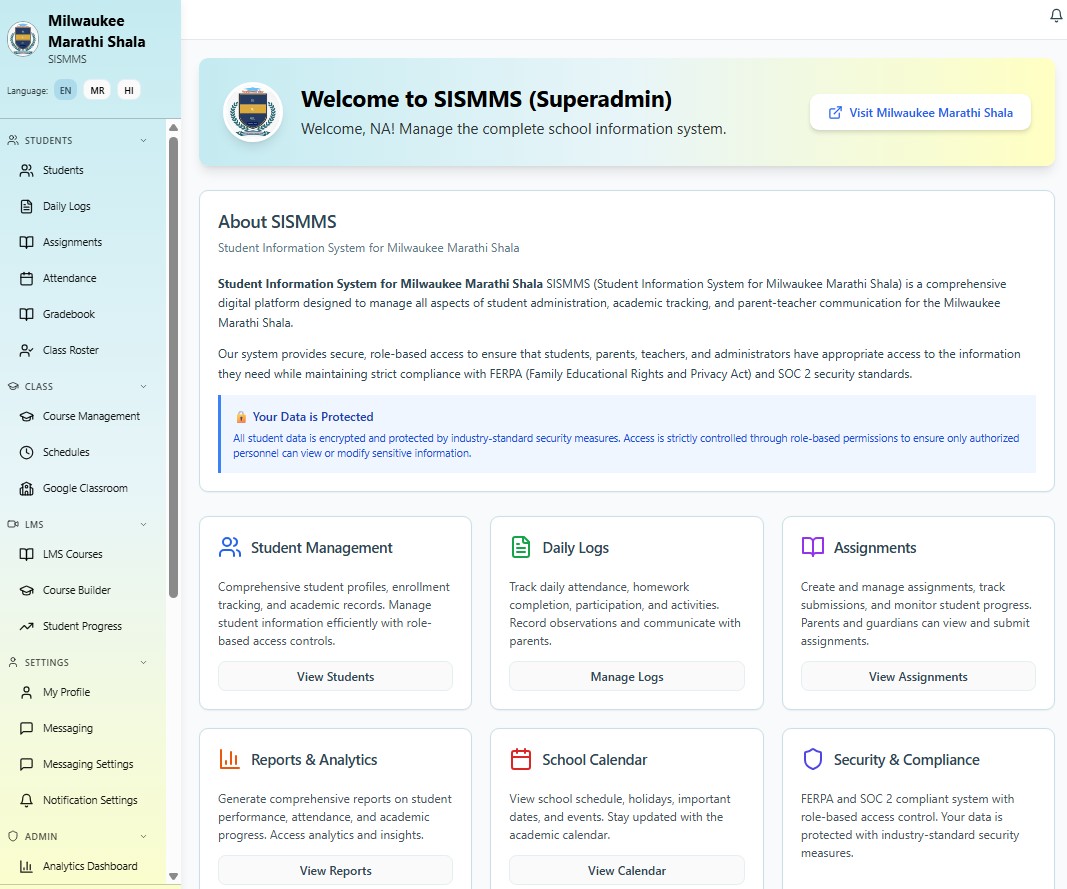Open Google Classroom from the sidebar icon
Screen dimensions: 1067x889
tap(24, 488)
